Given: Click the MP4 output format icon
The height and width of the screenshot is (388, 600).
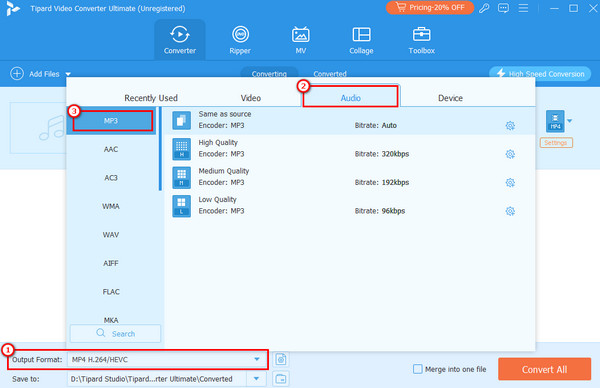Looking at the screenshot, I should 555,121.
